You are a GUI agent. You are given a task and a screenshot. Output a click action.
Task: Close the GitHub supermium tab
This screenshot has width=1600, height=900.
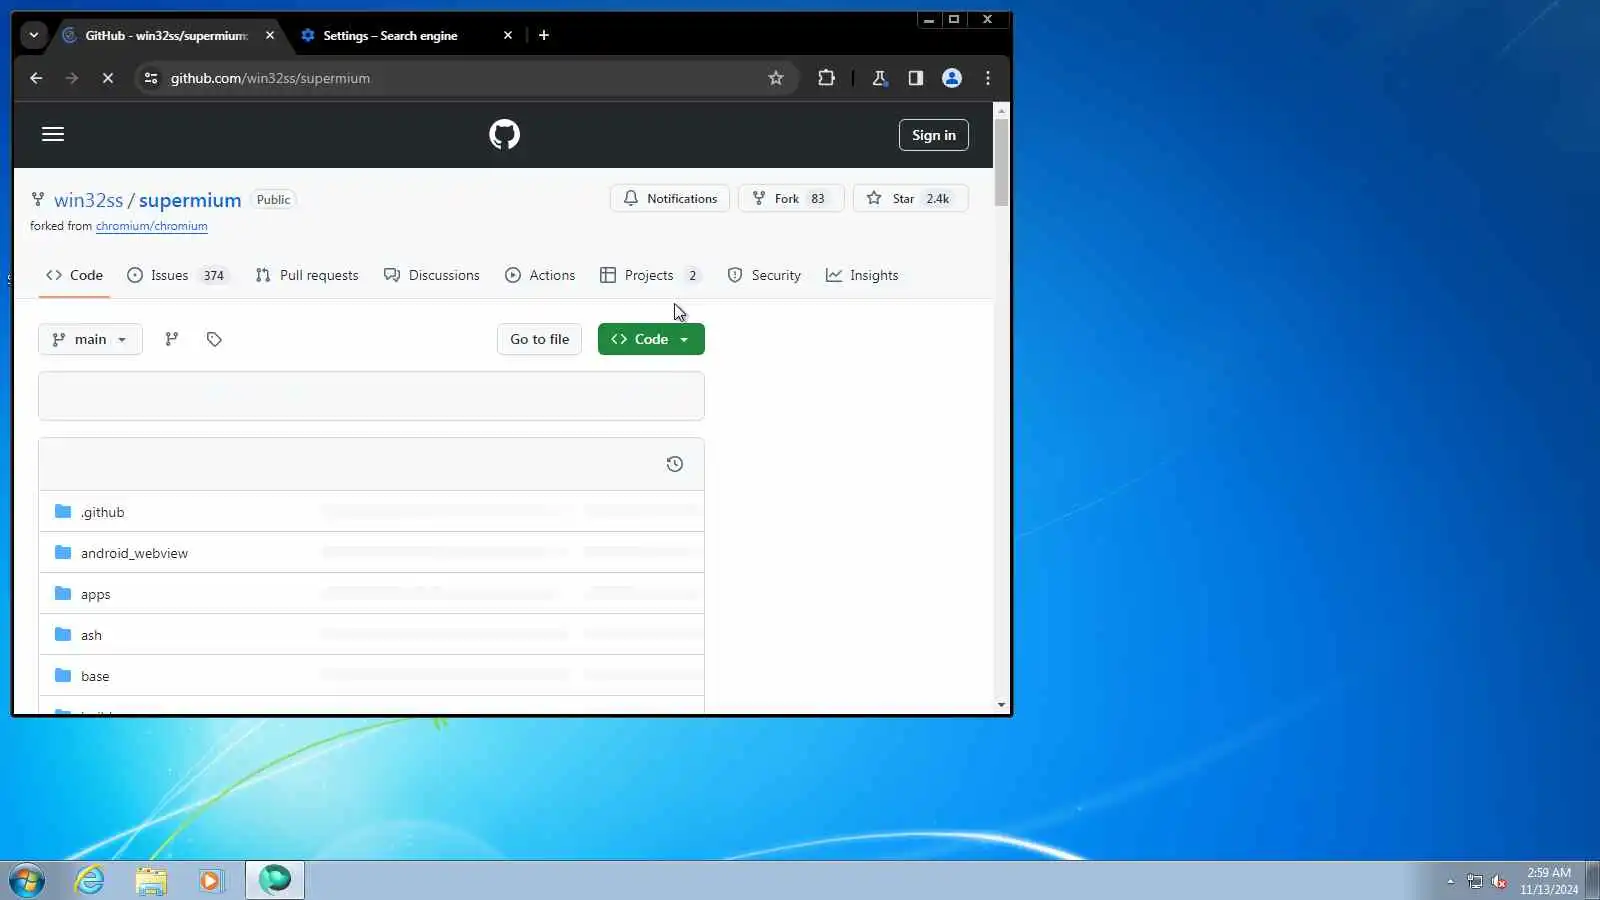pos(270,35)
